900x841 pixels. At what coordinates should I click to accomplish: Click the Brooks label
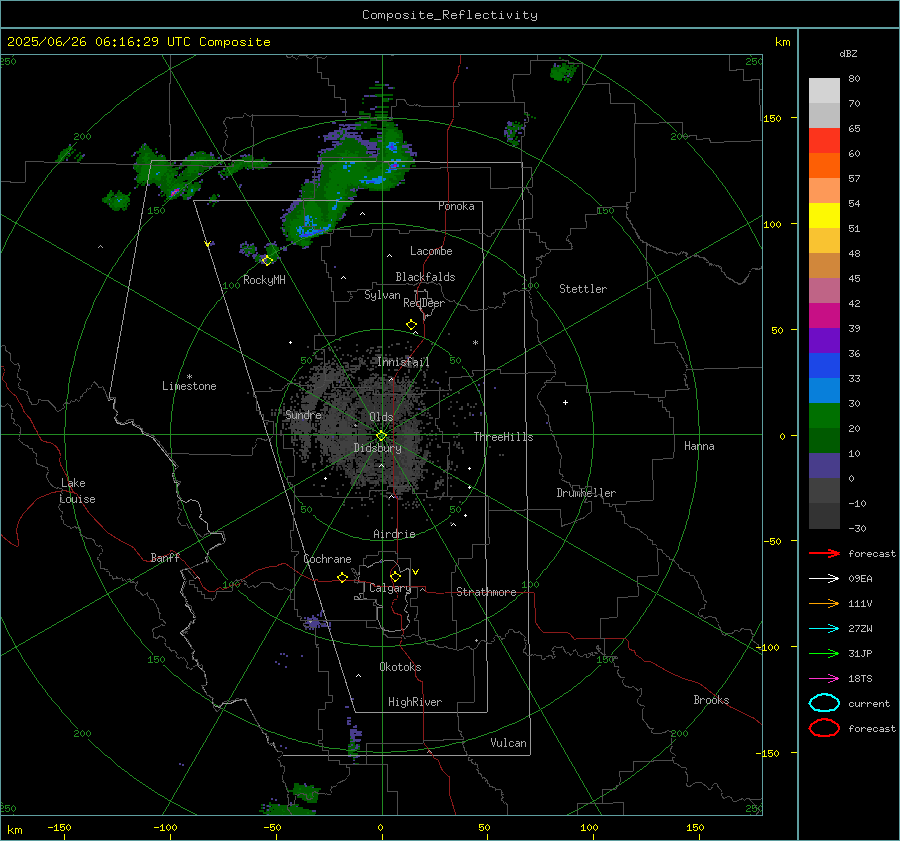pos(711,700)
